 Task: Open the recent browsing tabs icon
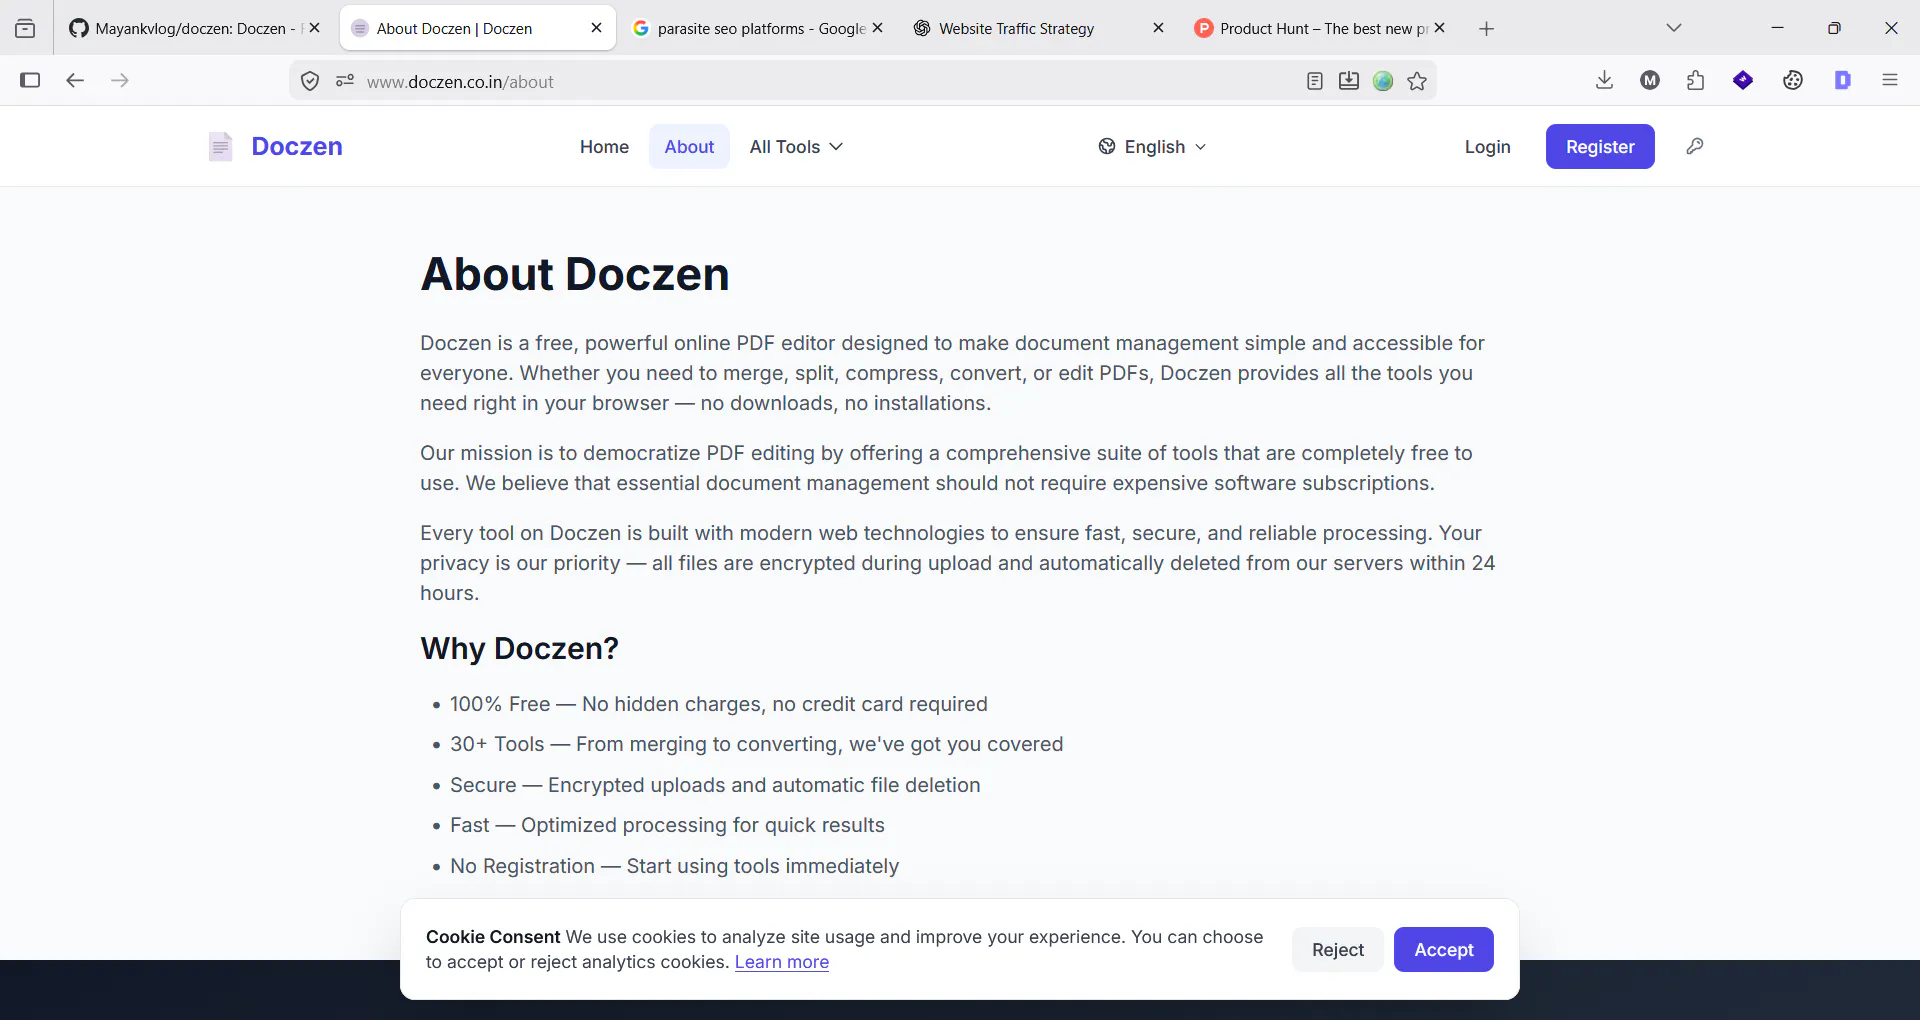pyautogui.click(x=25, y=28)
